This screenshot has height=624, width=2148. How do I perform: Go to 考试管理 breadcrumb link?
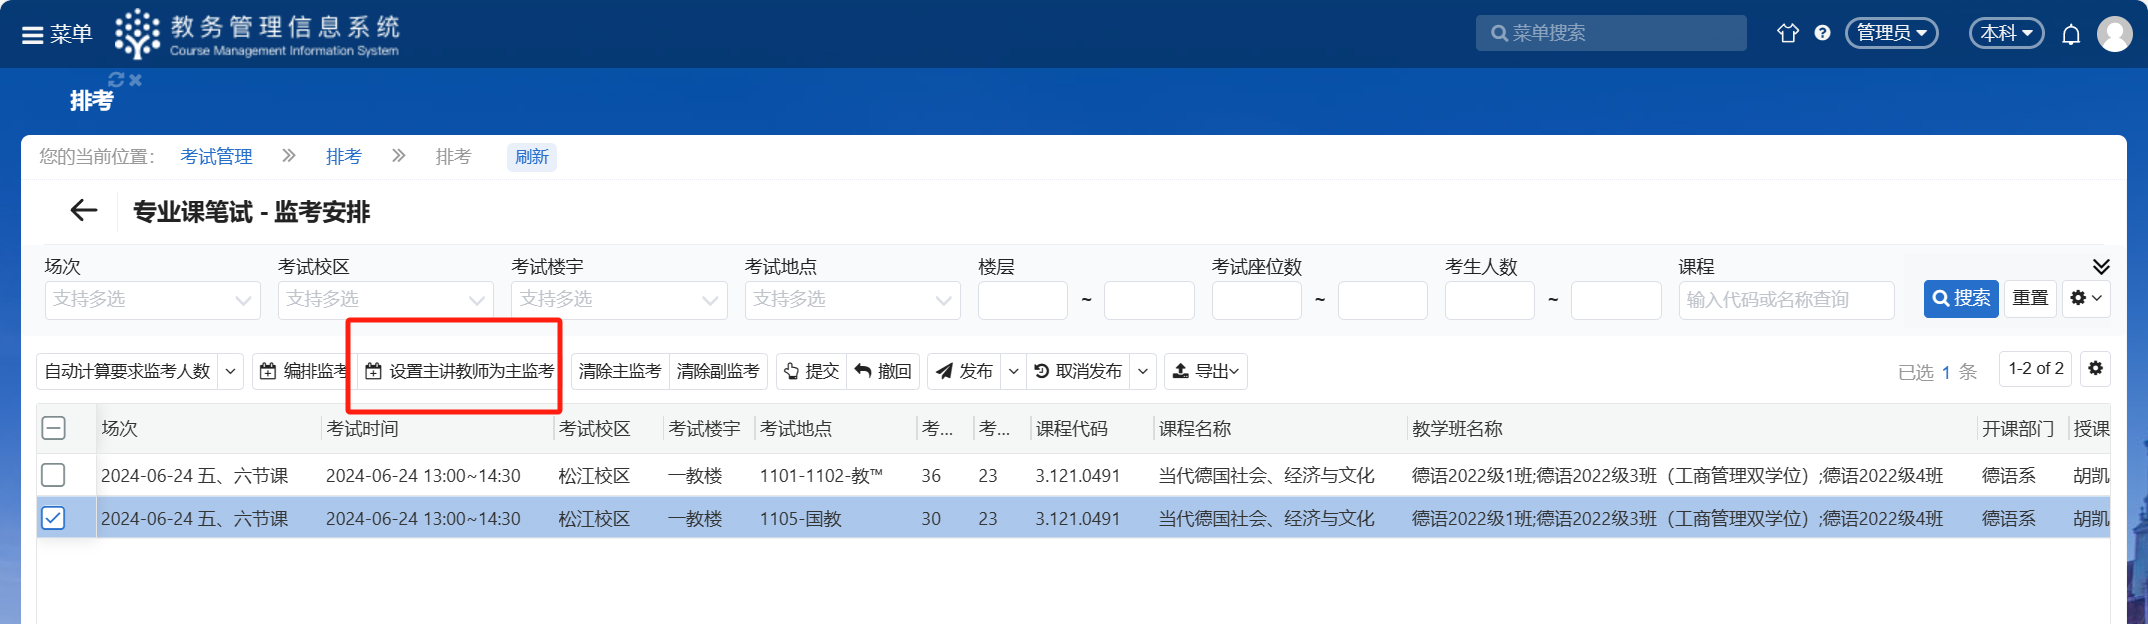point(216,157)
